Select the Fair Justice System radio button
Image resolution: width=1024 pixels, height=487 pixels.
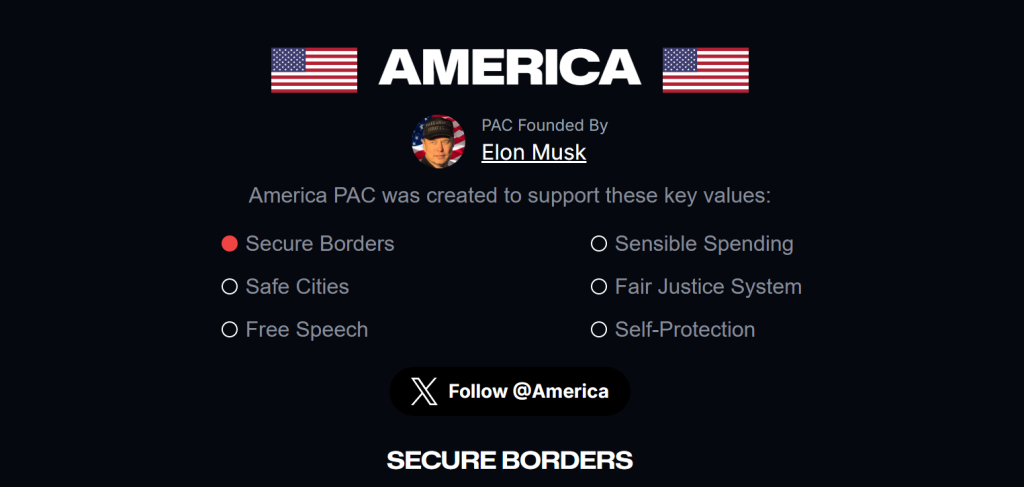tap(599, 287)
